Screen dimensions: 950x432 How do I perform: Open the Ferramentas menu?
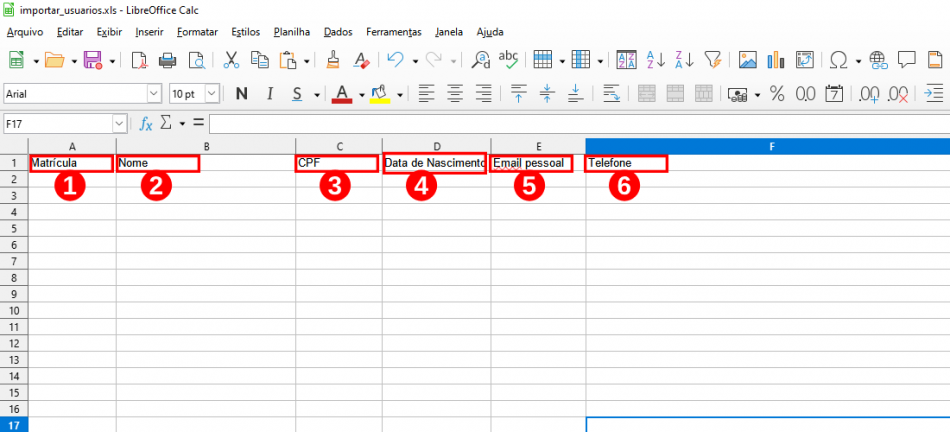(394, 32)
